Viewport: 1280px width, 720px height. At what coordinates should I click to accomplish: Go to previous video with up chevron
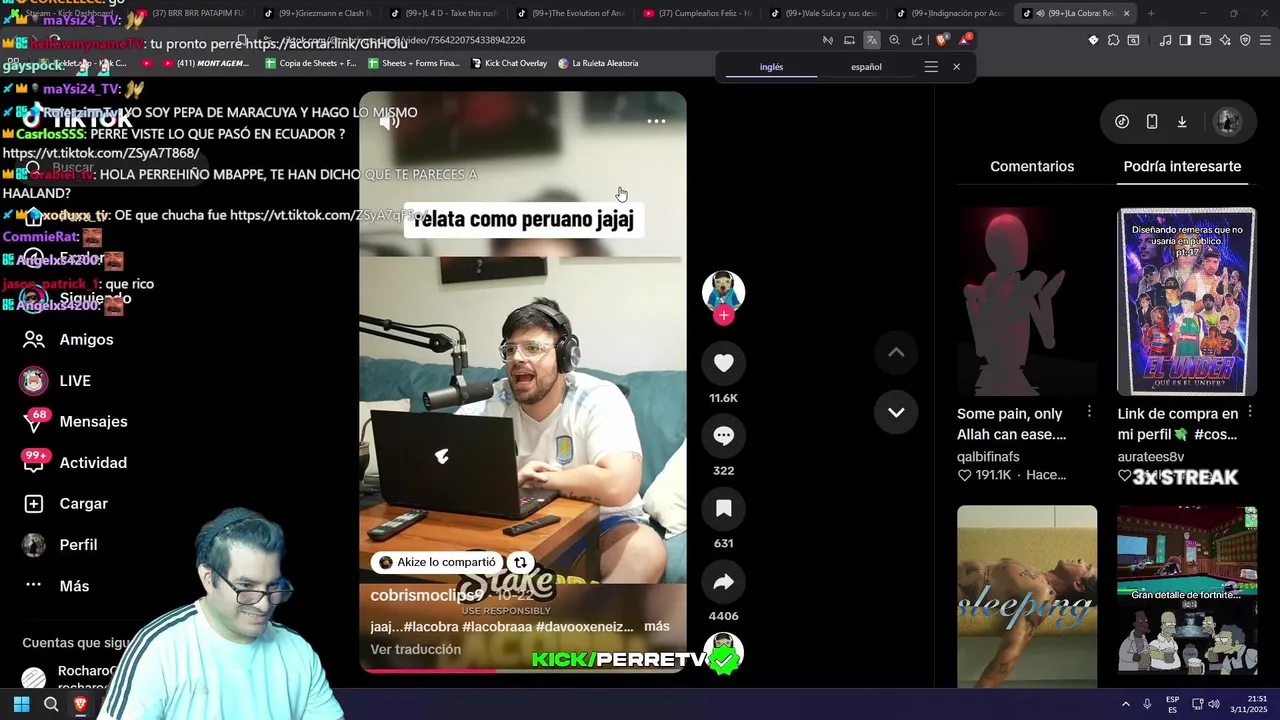coord(896,352)
